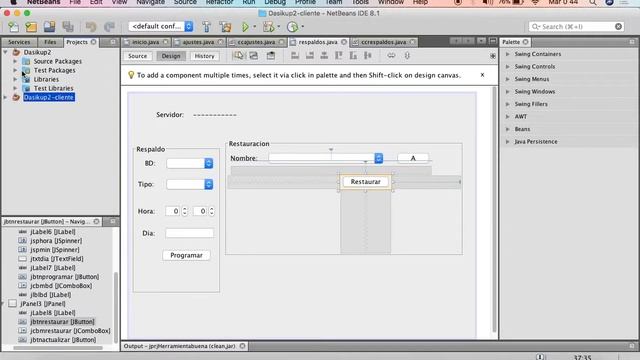Click the Search input field
Screen dimensions: 640x360
(576, 27)
